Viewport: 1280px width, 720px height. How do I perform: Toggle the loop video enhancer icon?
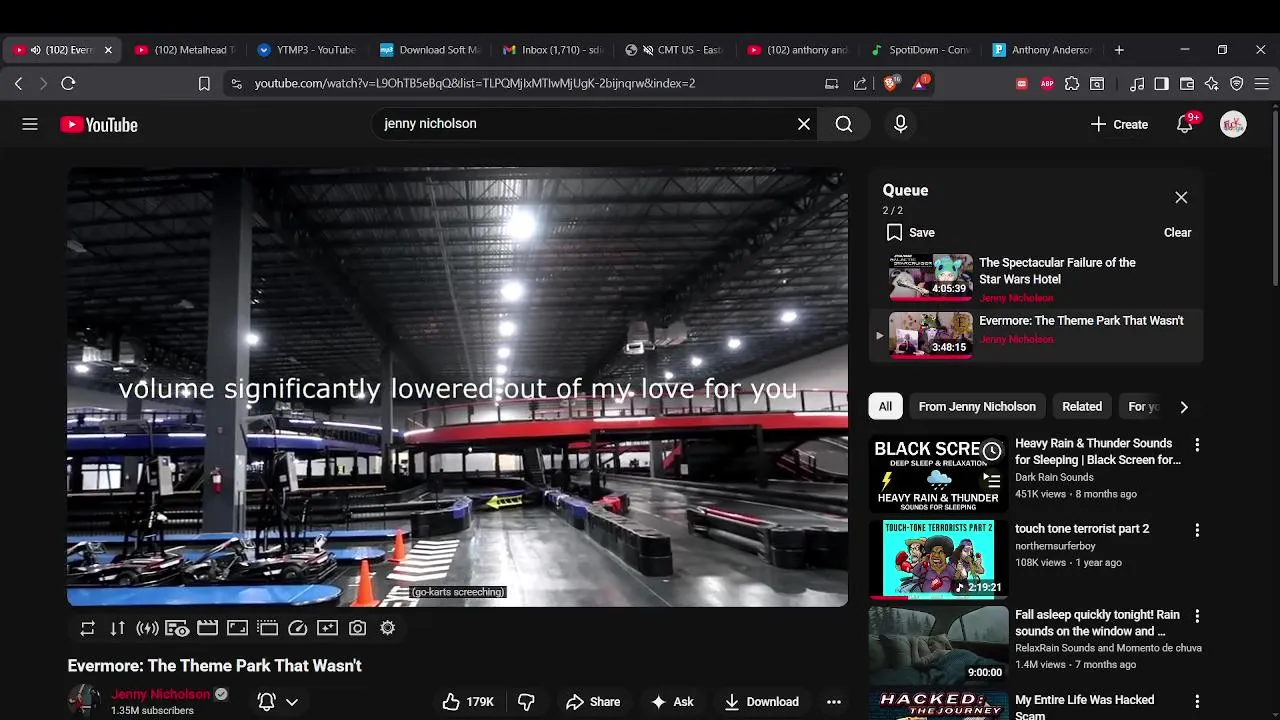(x=88, y=628)
